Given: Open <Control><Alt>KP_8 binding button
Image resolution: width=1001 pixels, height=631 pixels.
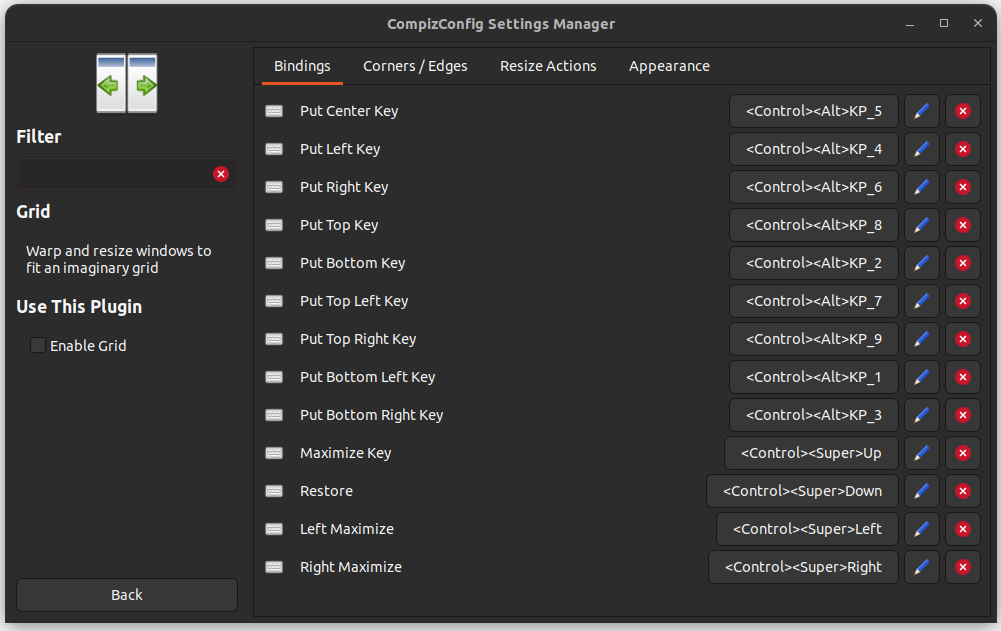Looking at the screenshot, I should (x=814, y=225).
